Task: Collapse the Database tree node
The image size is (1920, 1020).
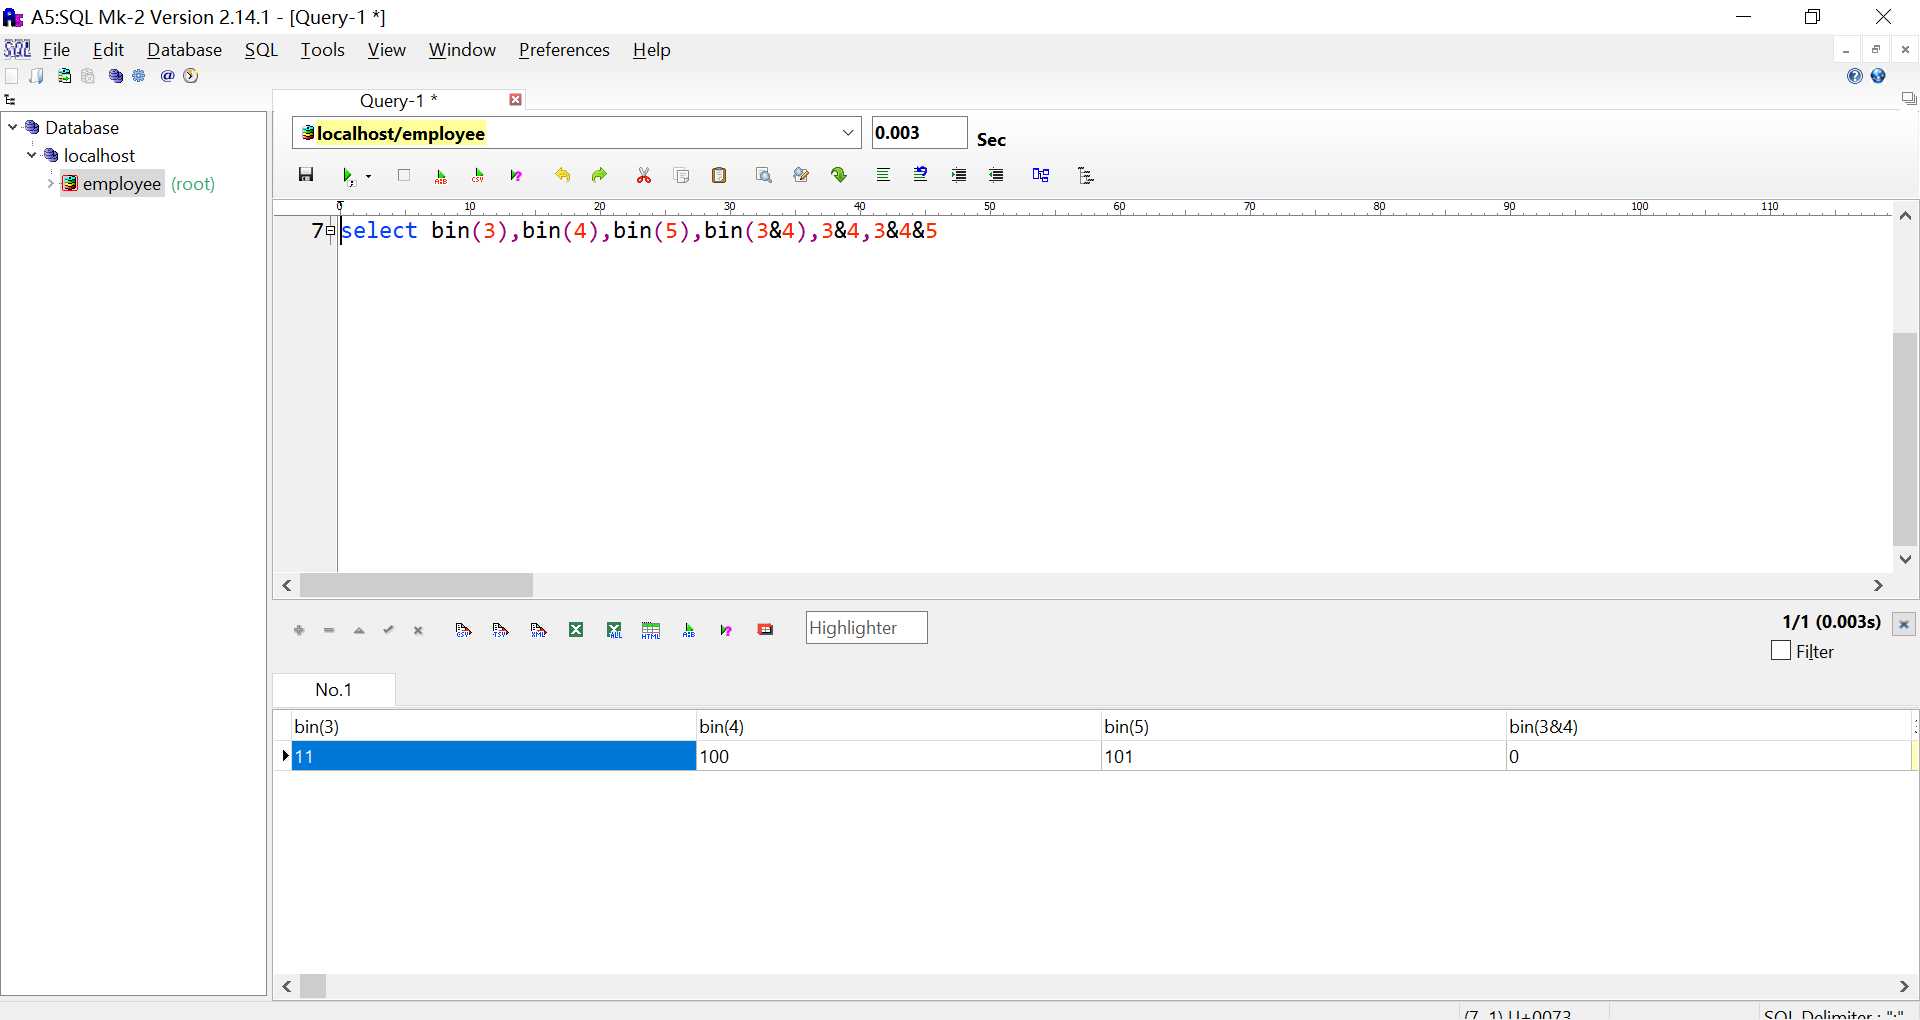Action: coord(13,127)
